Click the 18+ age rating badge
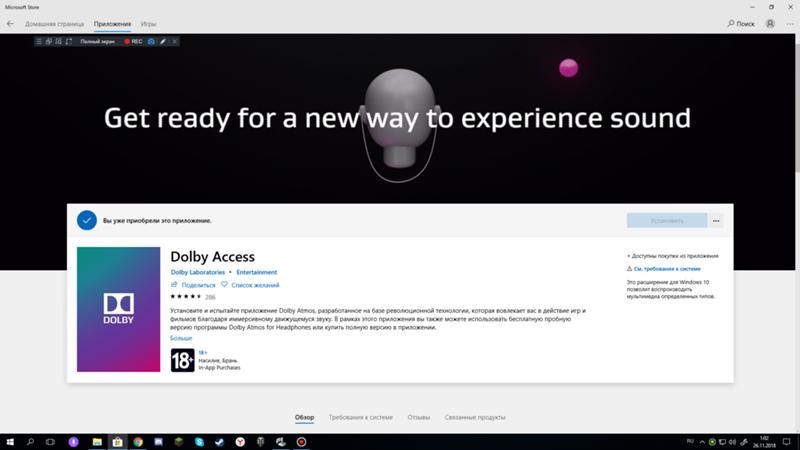The width and height of the screenshot is (800, 450). tap(183, 360)
